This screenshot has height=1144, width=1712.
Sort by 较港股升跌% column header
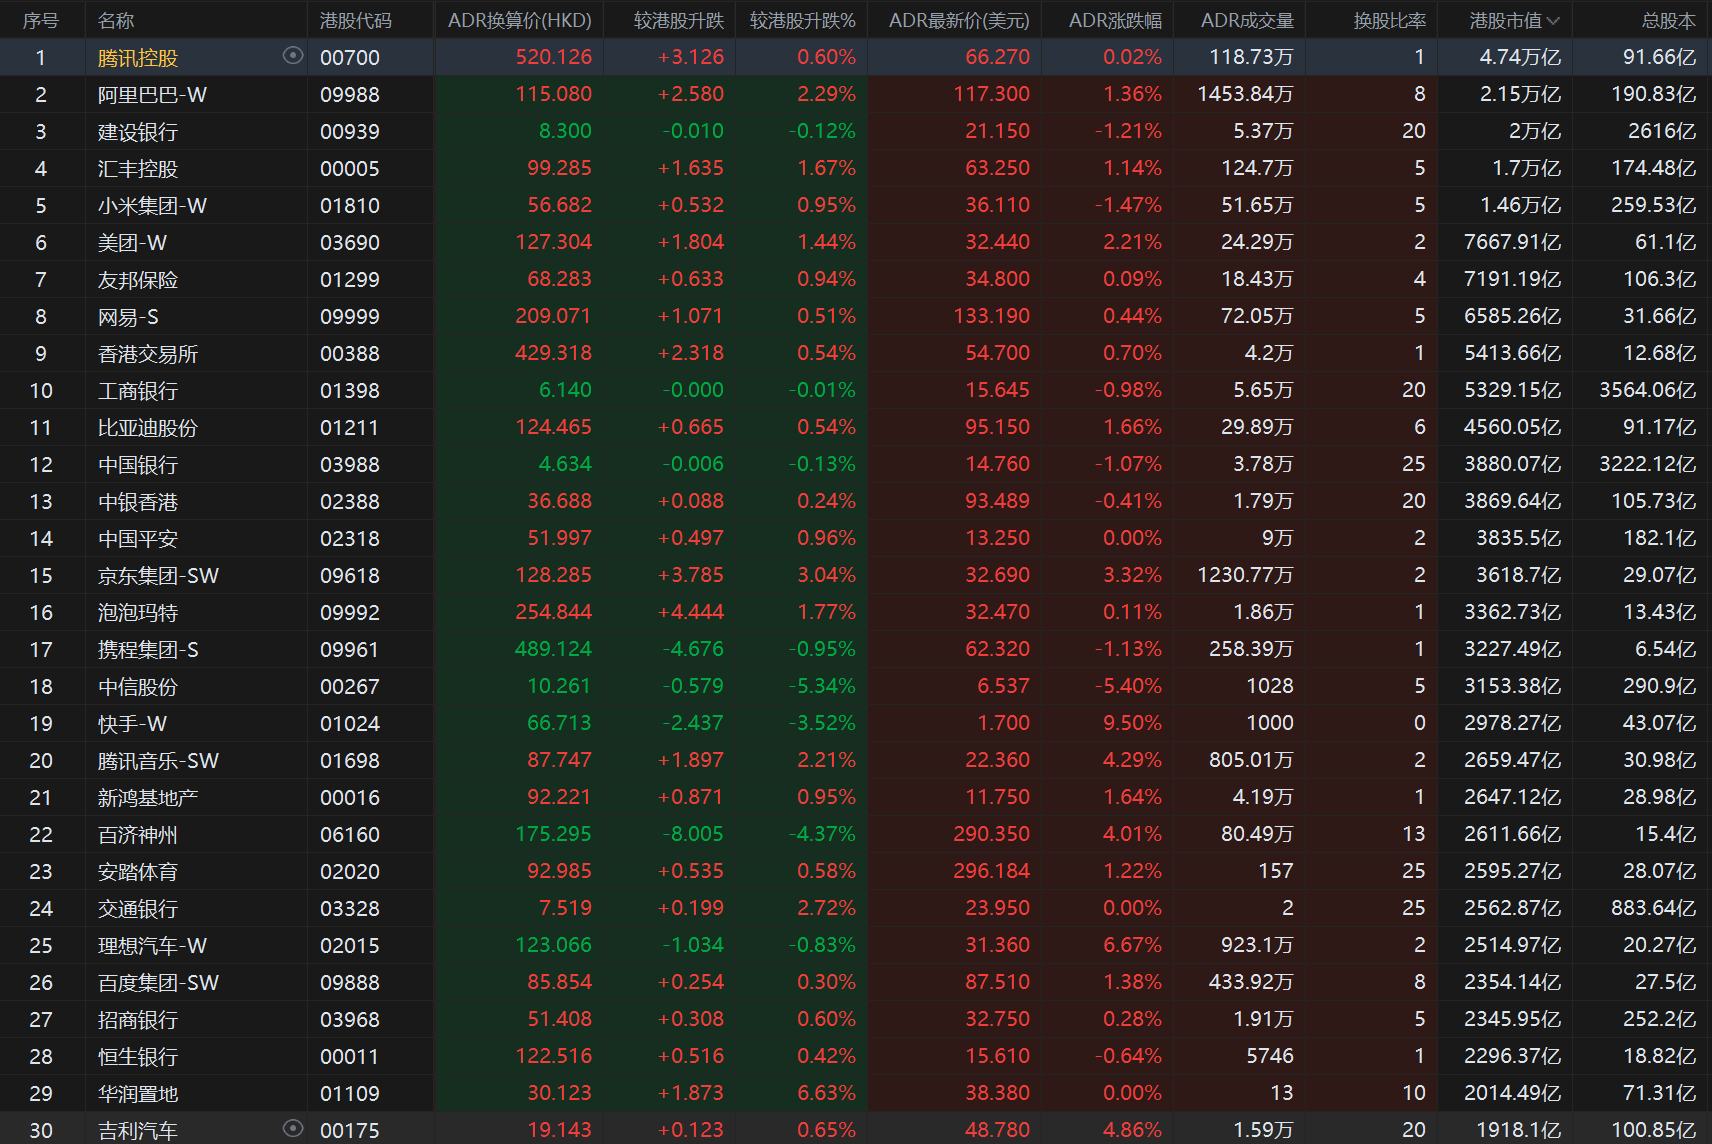(803, 20)
